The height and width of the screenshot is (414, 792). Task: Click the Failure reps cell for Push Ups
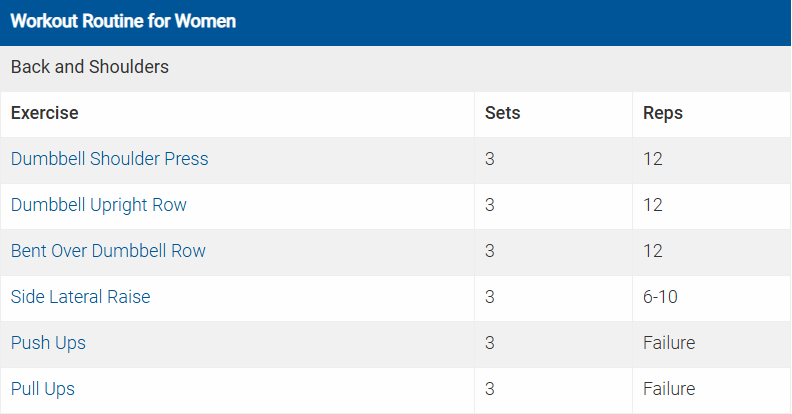669,343
